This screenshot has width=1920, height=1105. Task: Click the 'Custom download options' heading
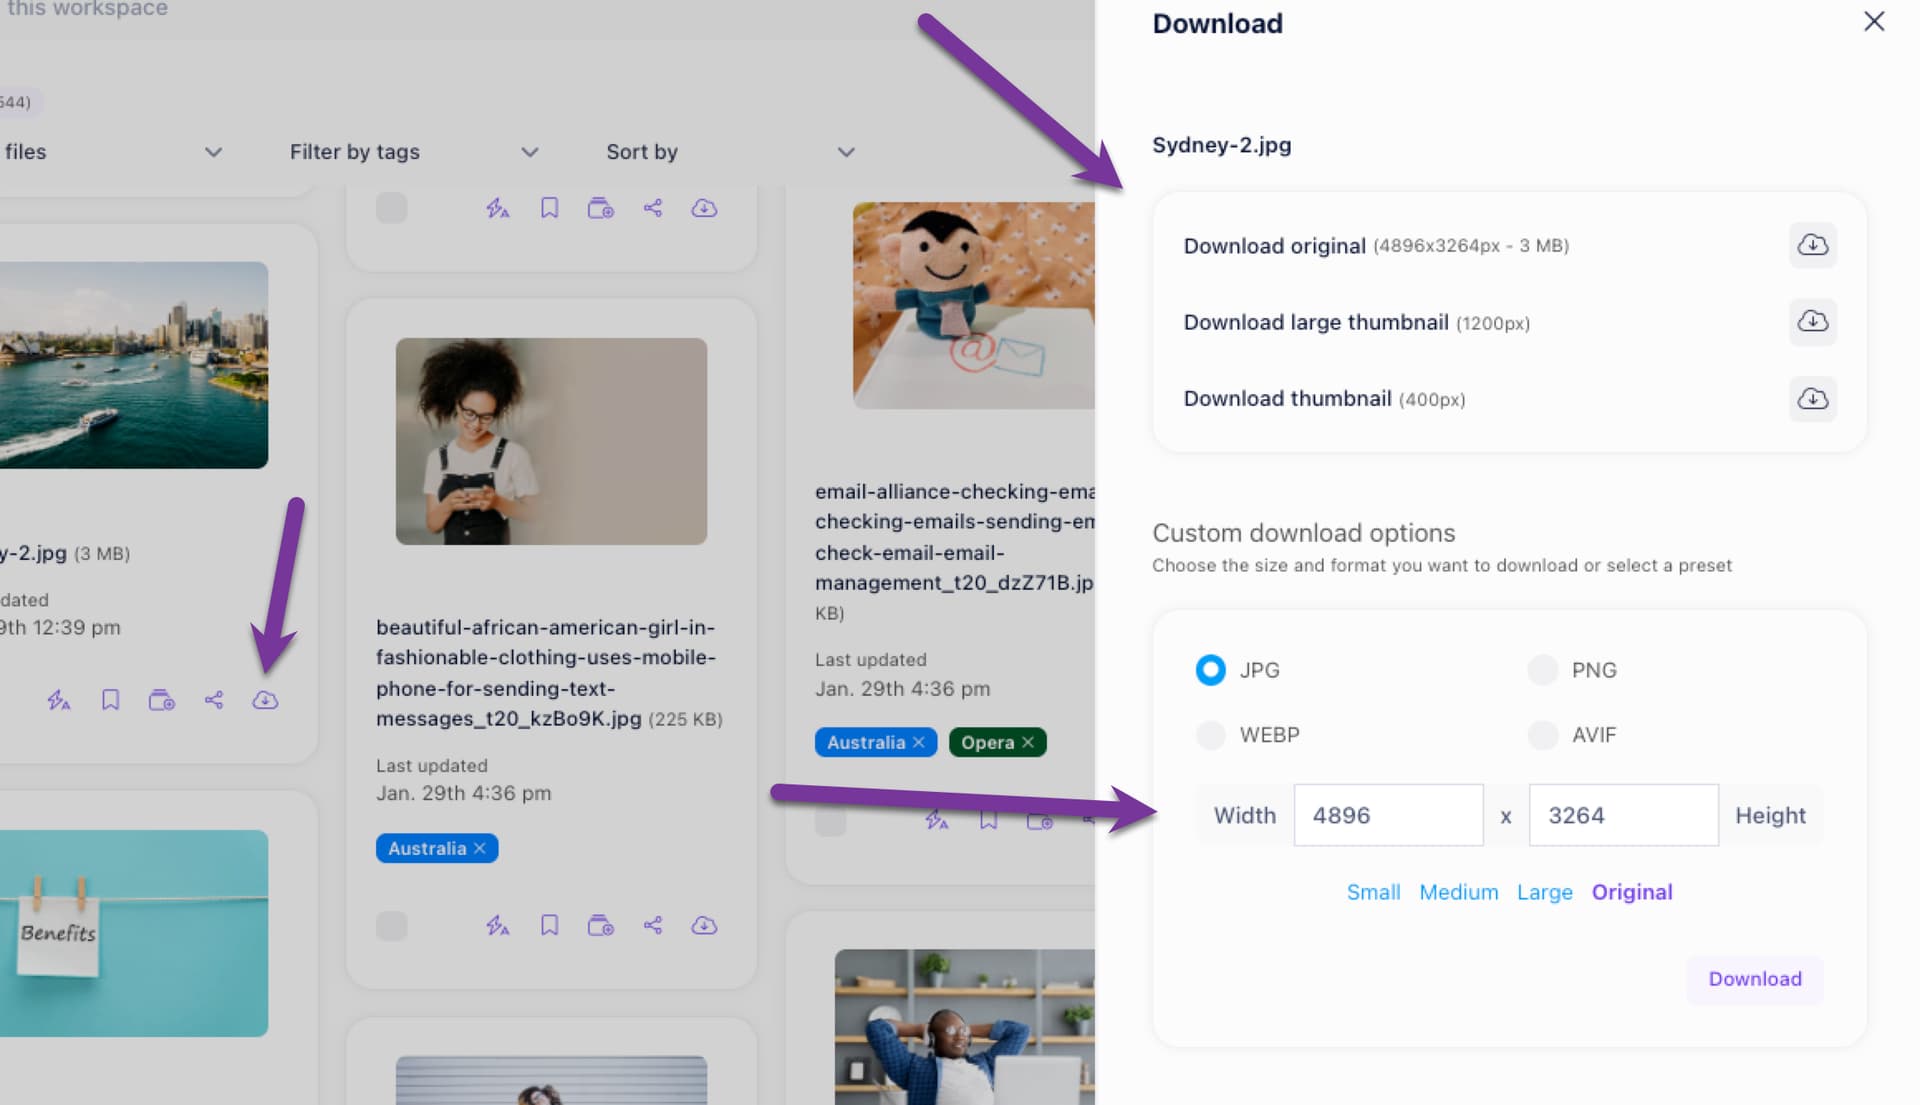click(x=1303, y=533)
